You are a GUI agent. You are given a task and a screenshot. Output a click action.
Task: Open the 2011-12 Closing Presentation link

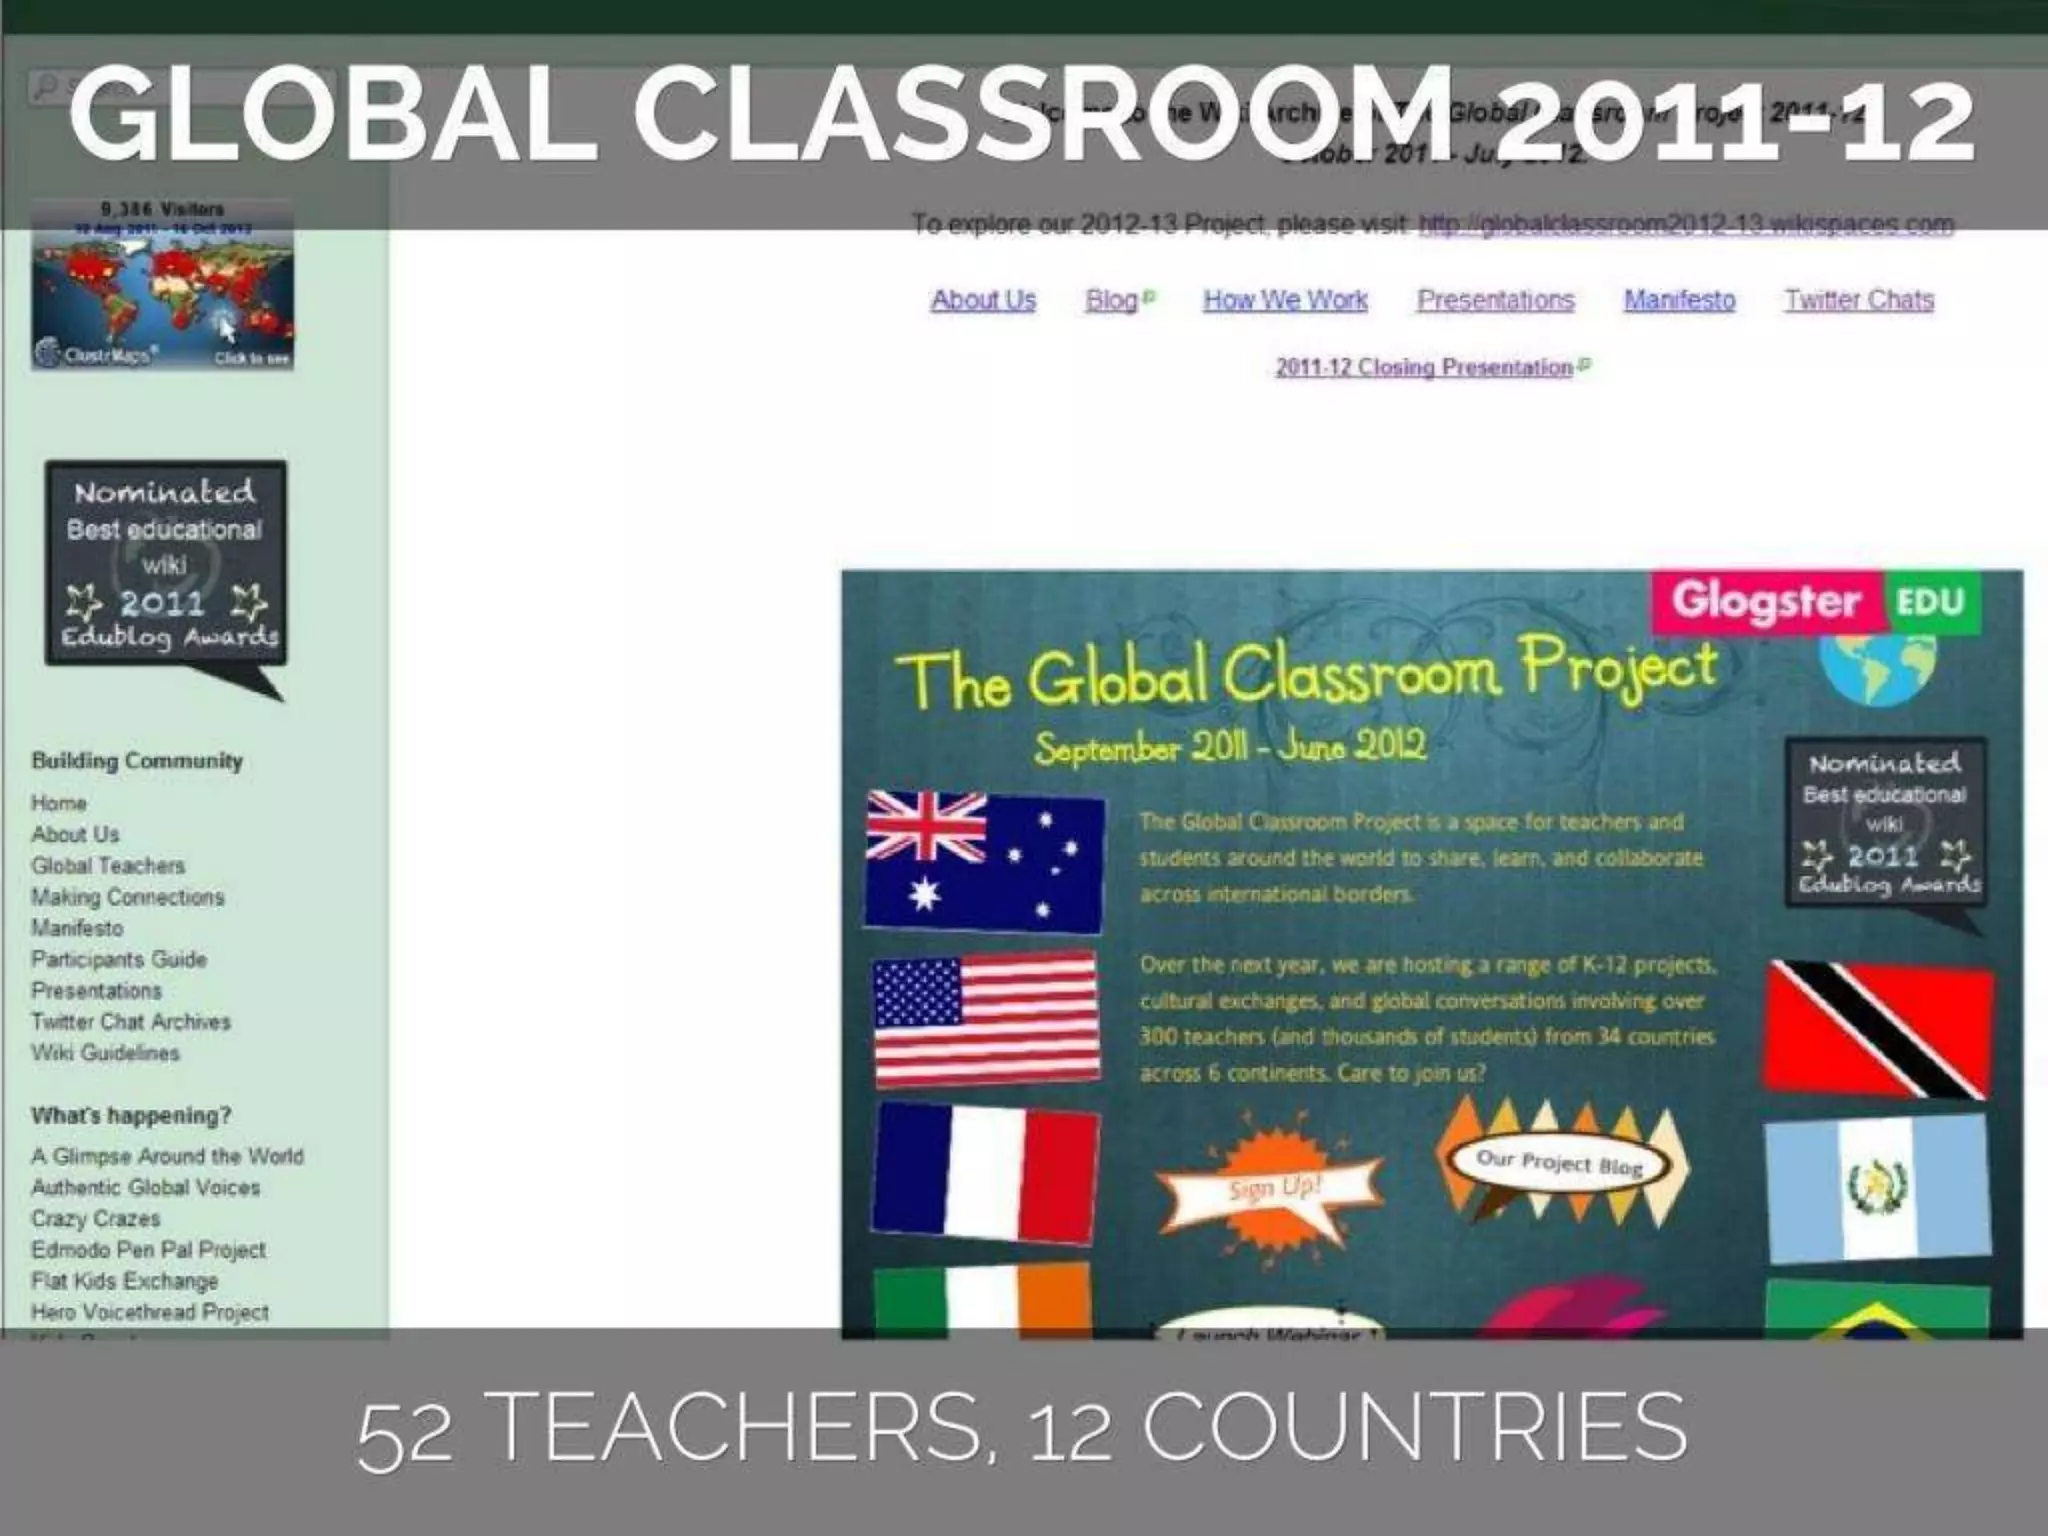1424,367
